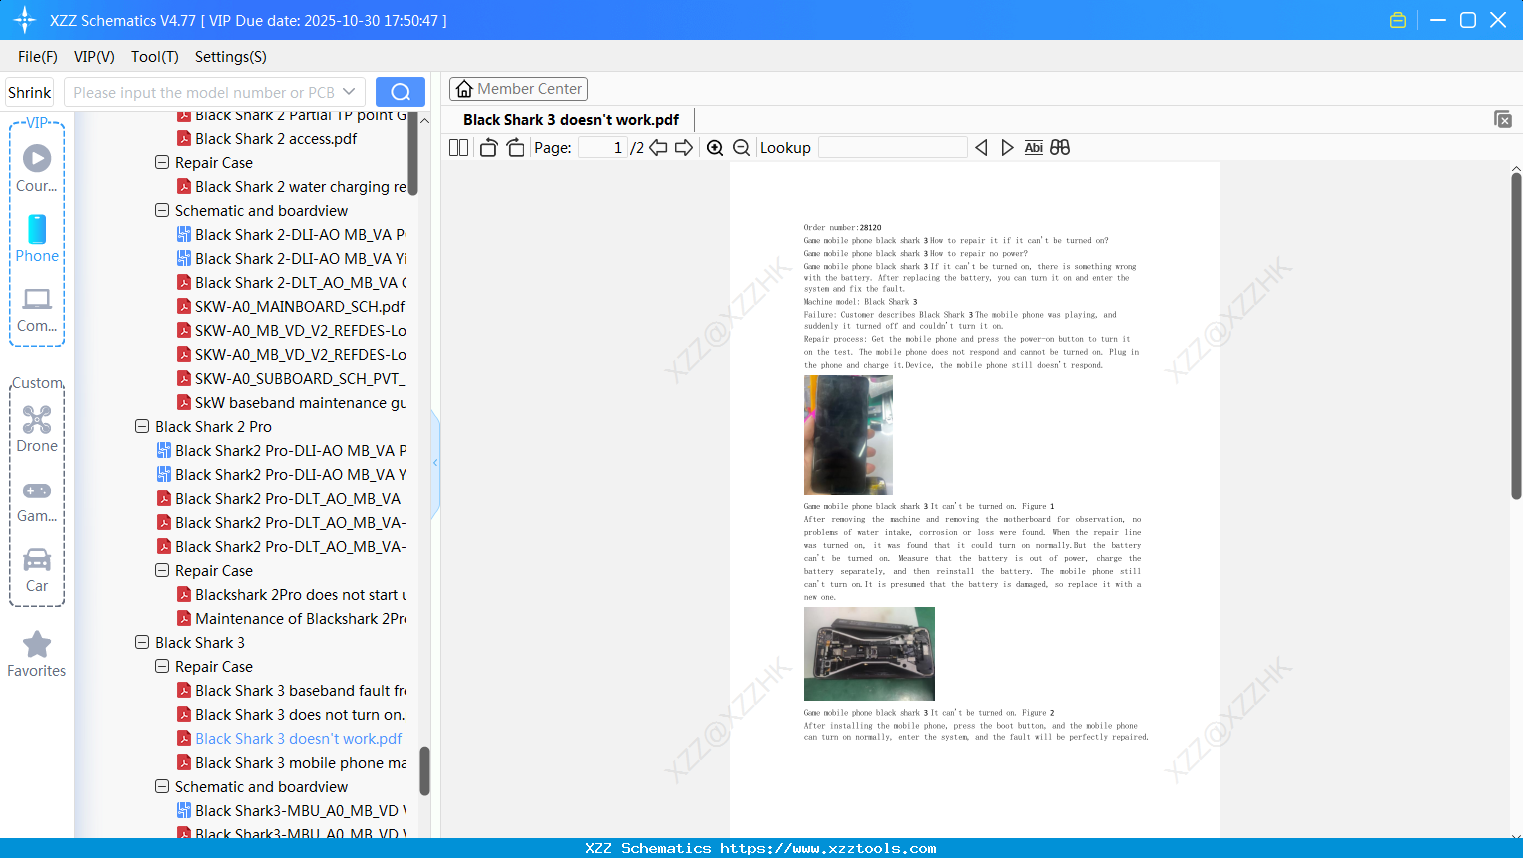Open the File(F) menu
Screen dimensions: 1523x858
[38, 57]
